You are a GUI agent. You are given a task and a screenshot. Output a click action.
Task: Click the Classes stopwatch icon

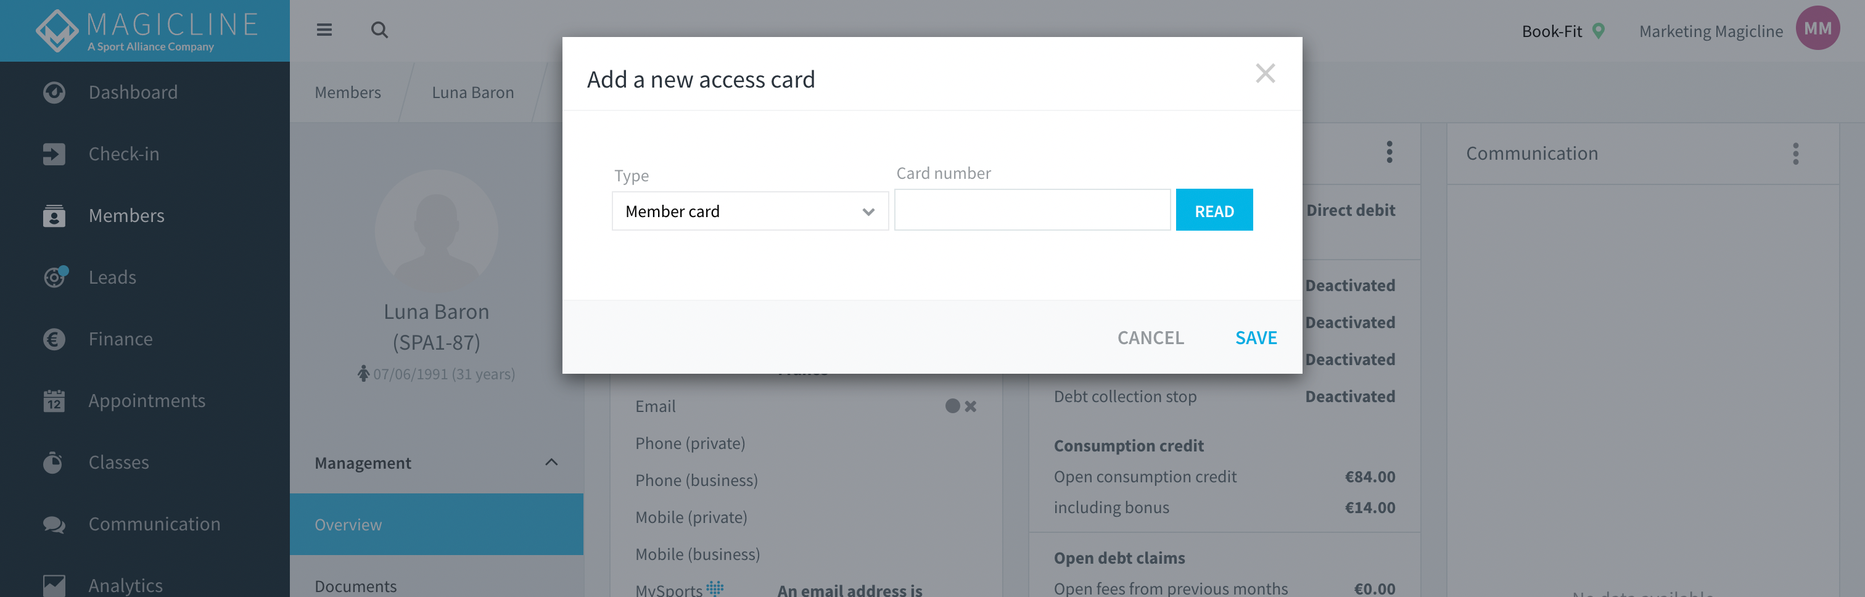(x=54, y=462)
